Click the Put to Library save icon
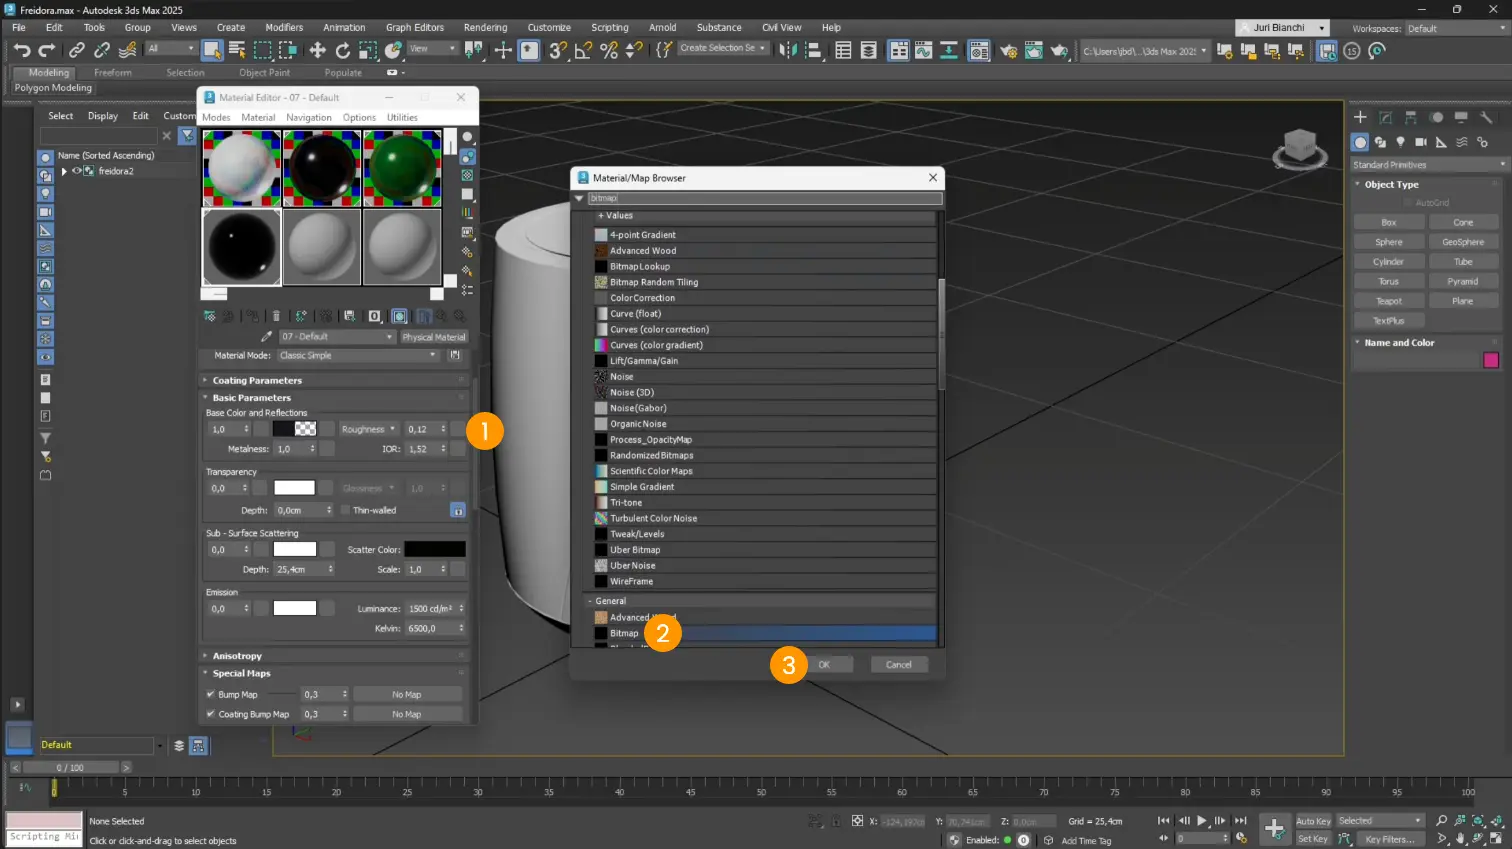Screen dimensions: 1512x849 click(x=348, y=316)
